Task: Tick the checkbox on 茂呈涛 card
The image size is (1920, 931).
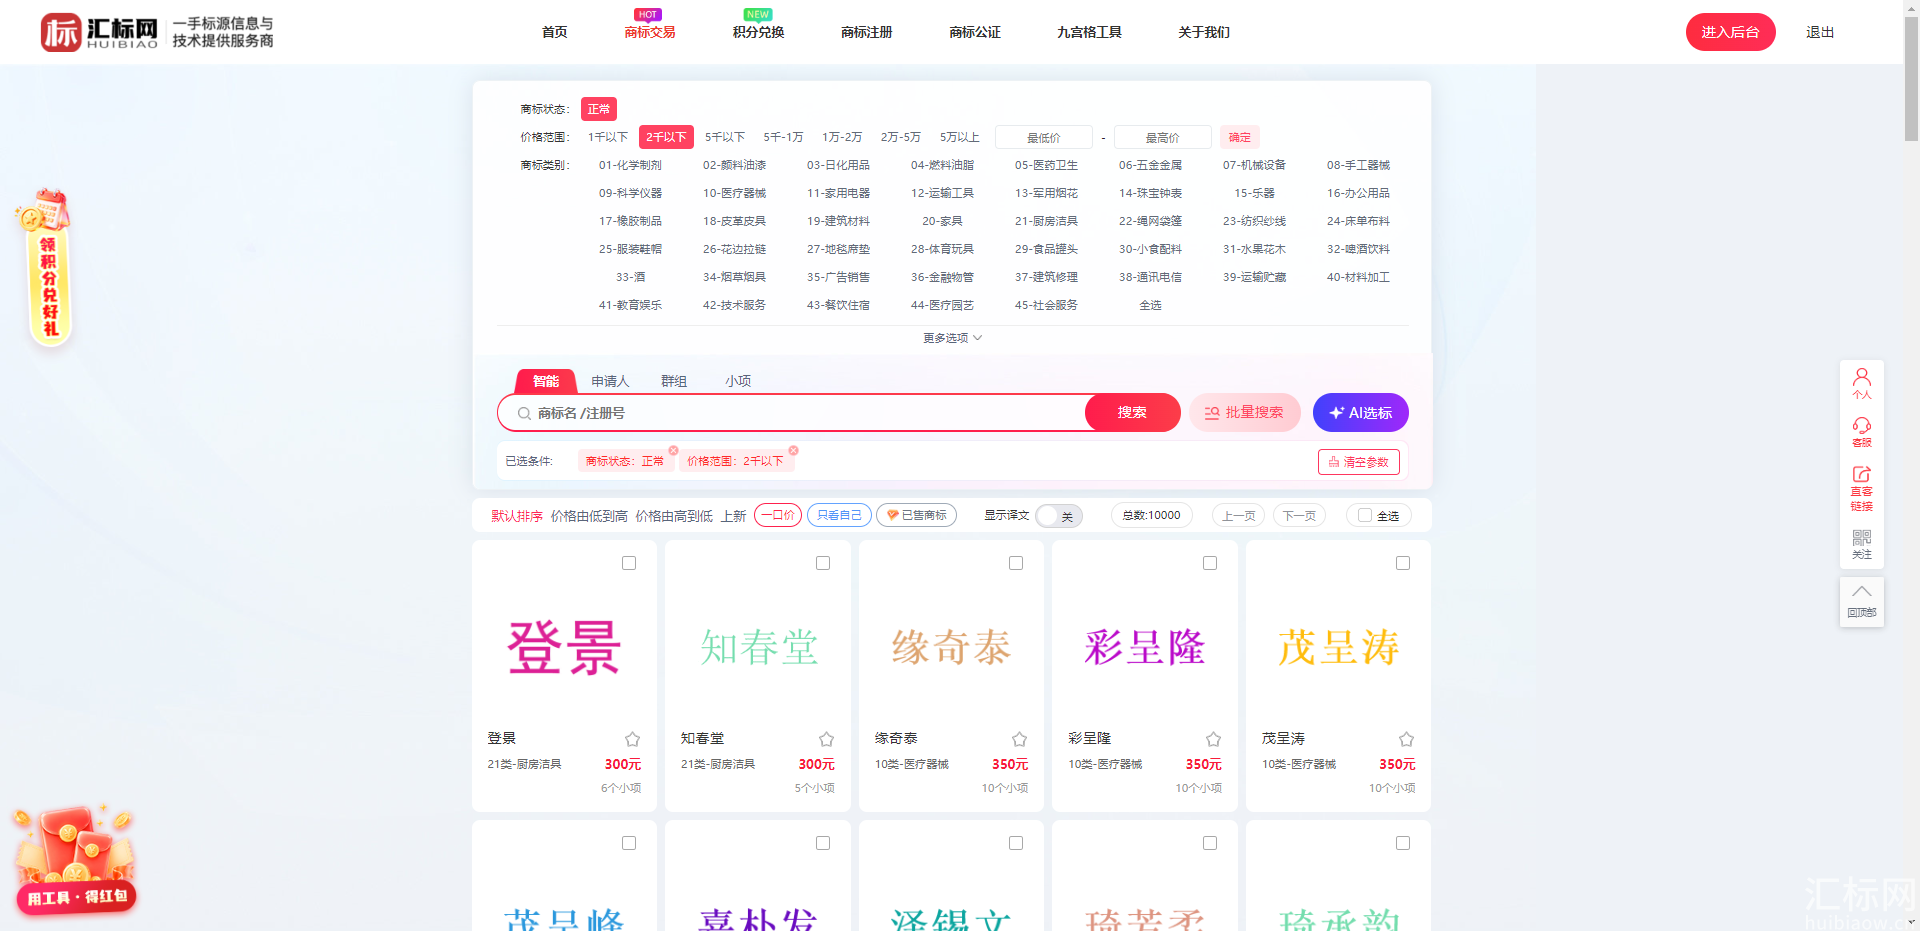Action: click(1403, 563)
